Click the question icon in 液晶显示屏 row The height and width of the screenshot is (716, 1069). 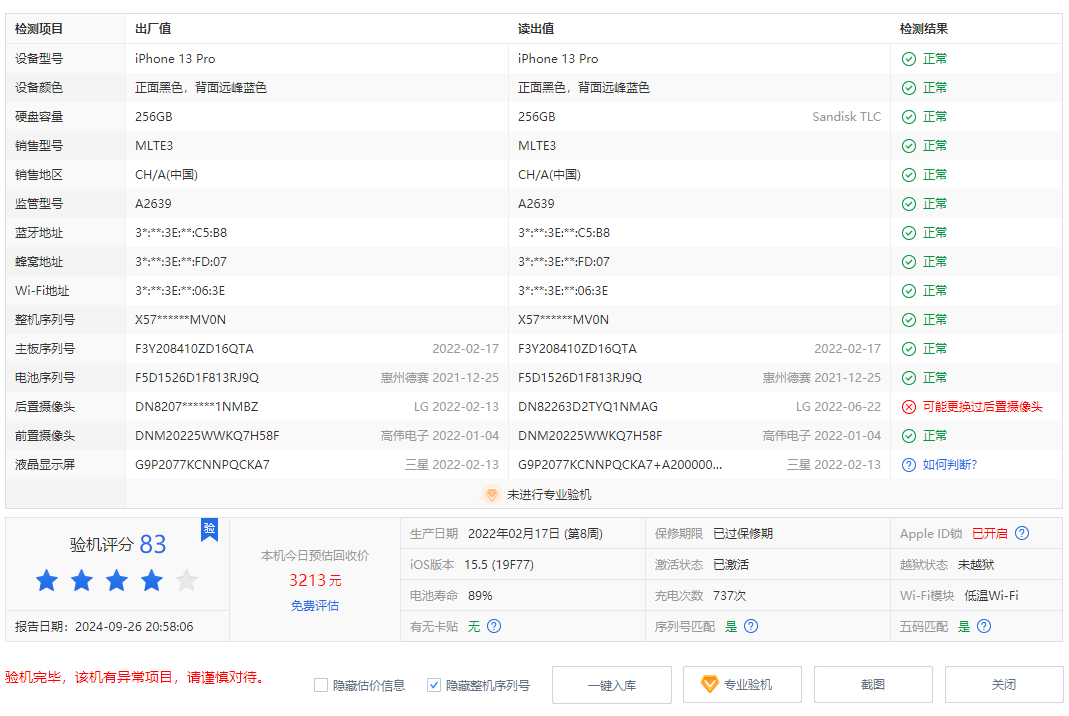click(909, 464)
